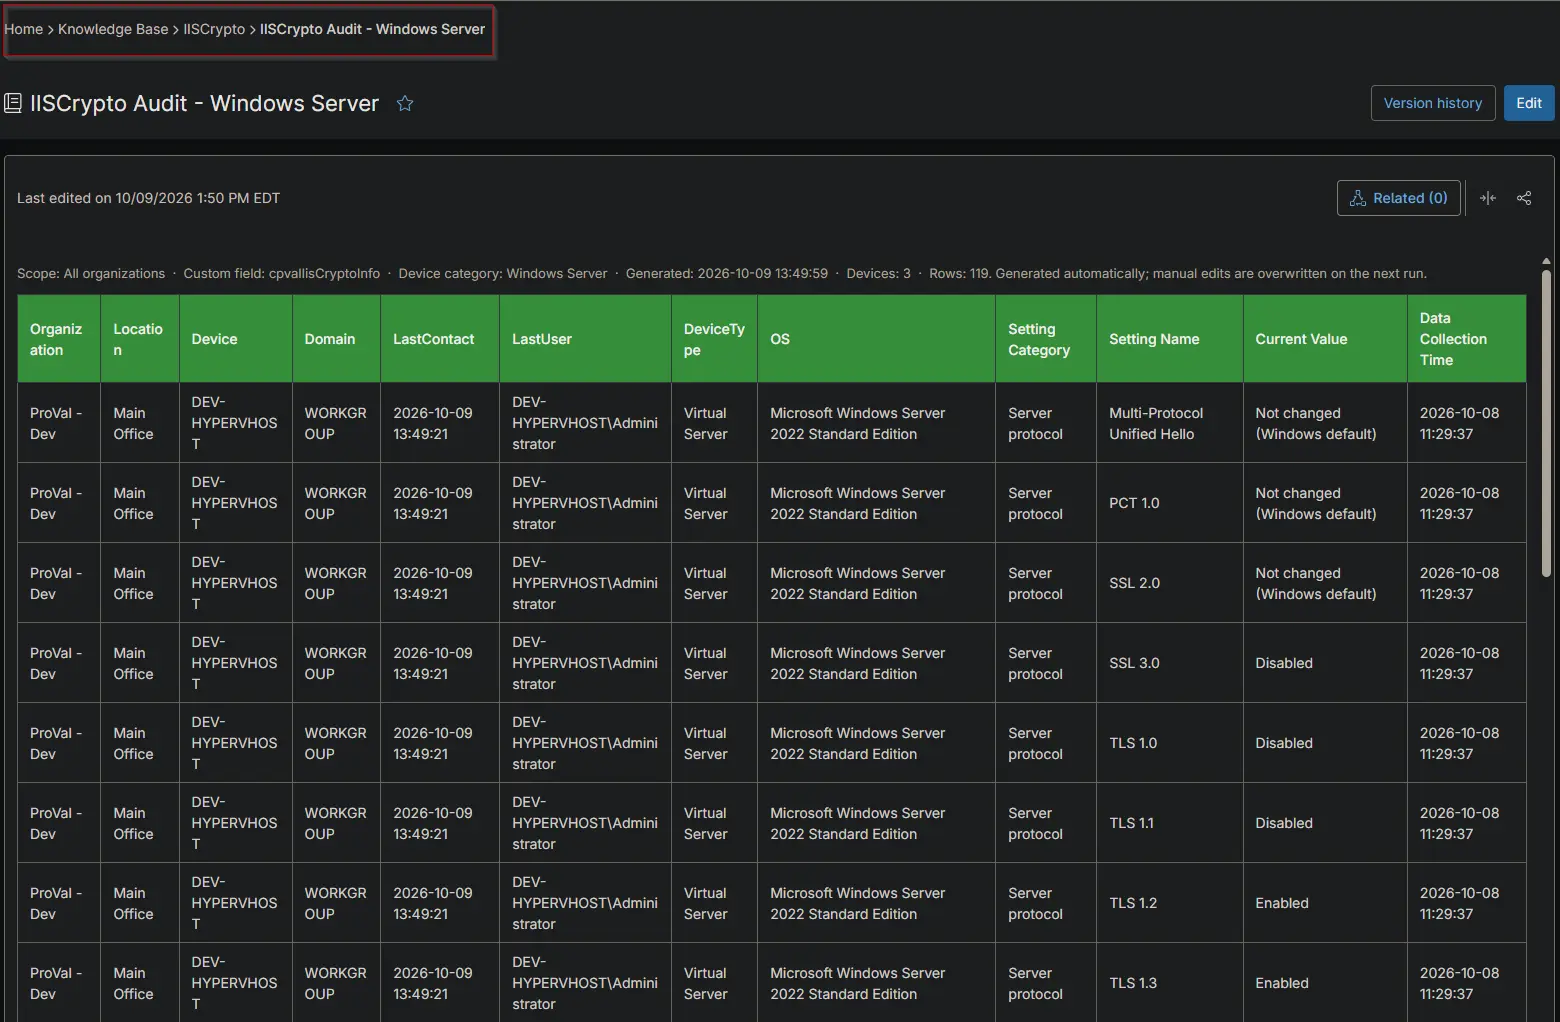Click Not changed value in PCT 1.0 row
The width and height of the screenshot is (1560, 1022).
(1316, 503)
